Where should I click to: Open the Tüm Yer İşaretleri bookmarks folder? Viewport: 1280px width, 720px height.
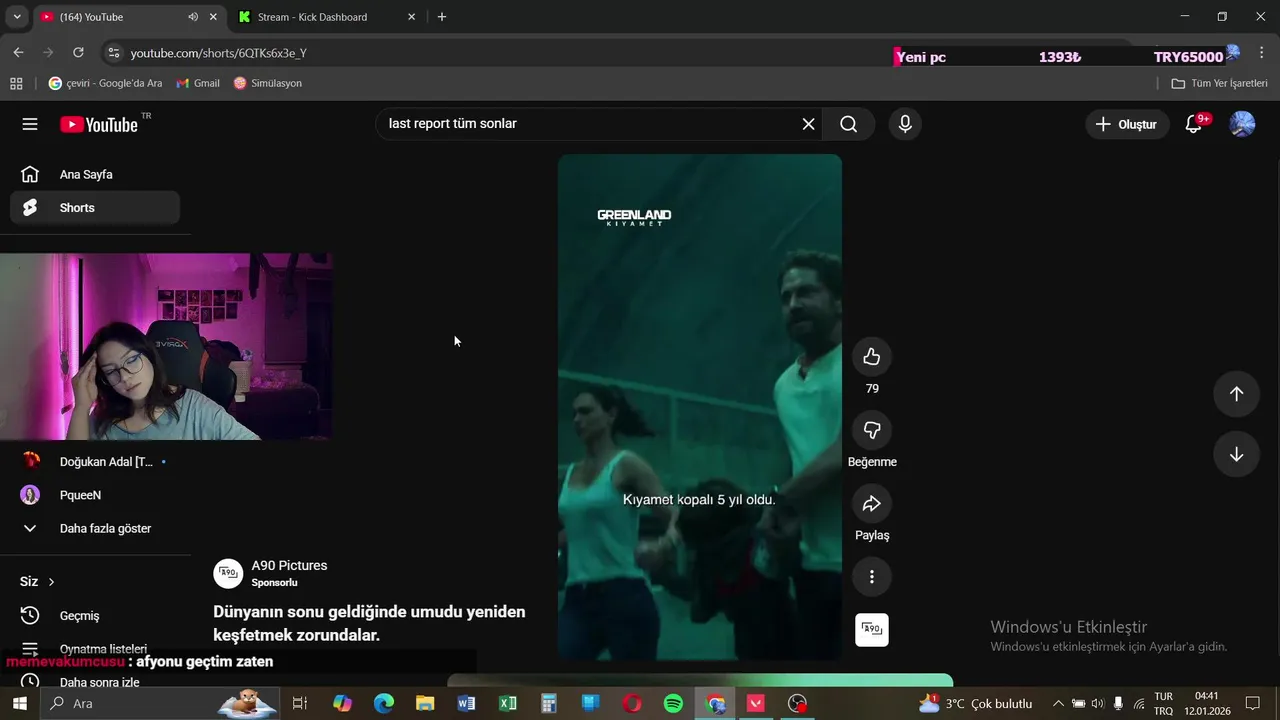(x=1219, y=83)
